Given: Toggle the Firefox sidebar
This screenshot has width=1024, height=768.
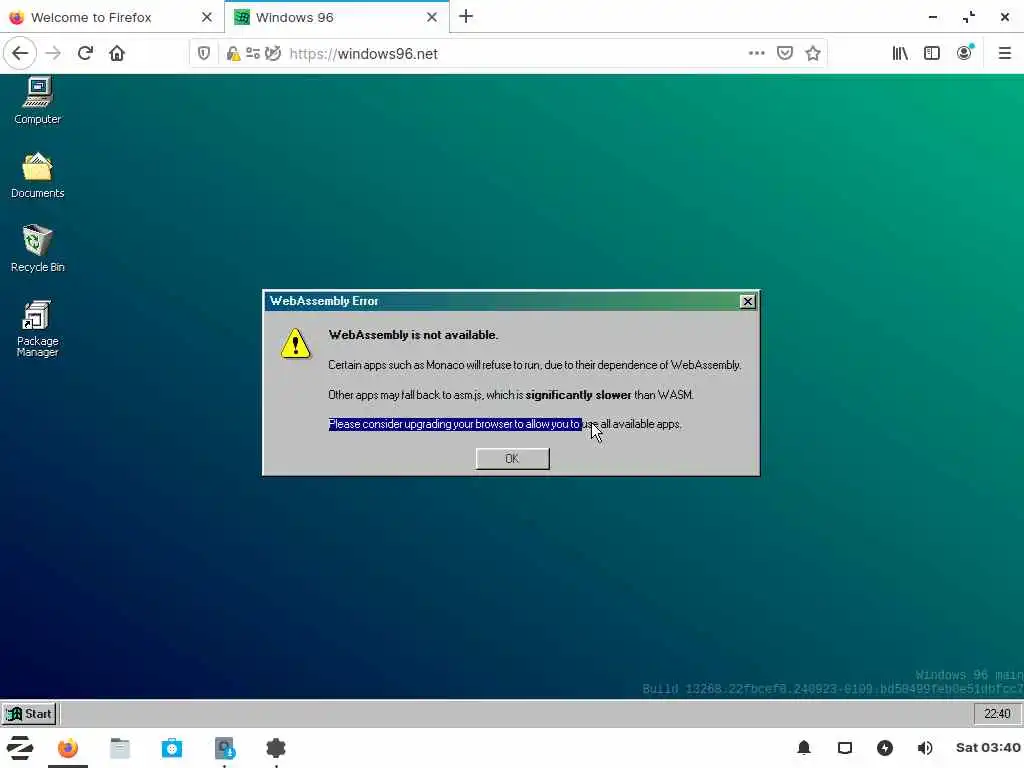Looking at the screenshot, I should pos(932,54).
